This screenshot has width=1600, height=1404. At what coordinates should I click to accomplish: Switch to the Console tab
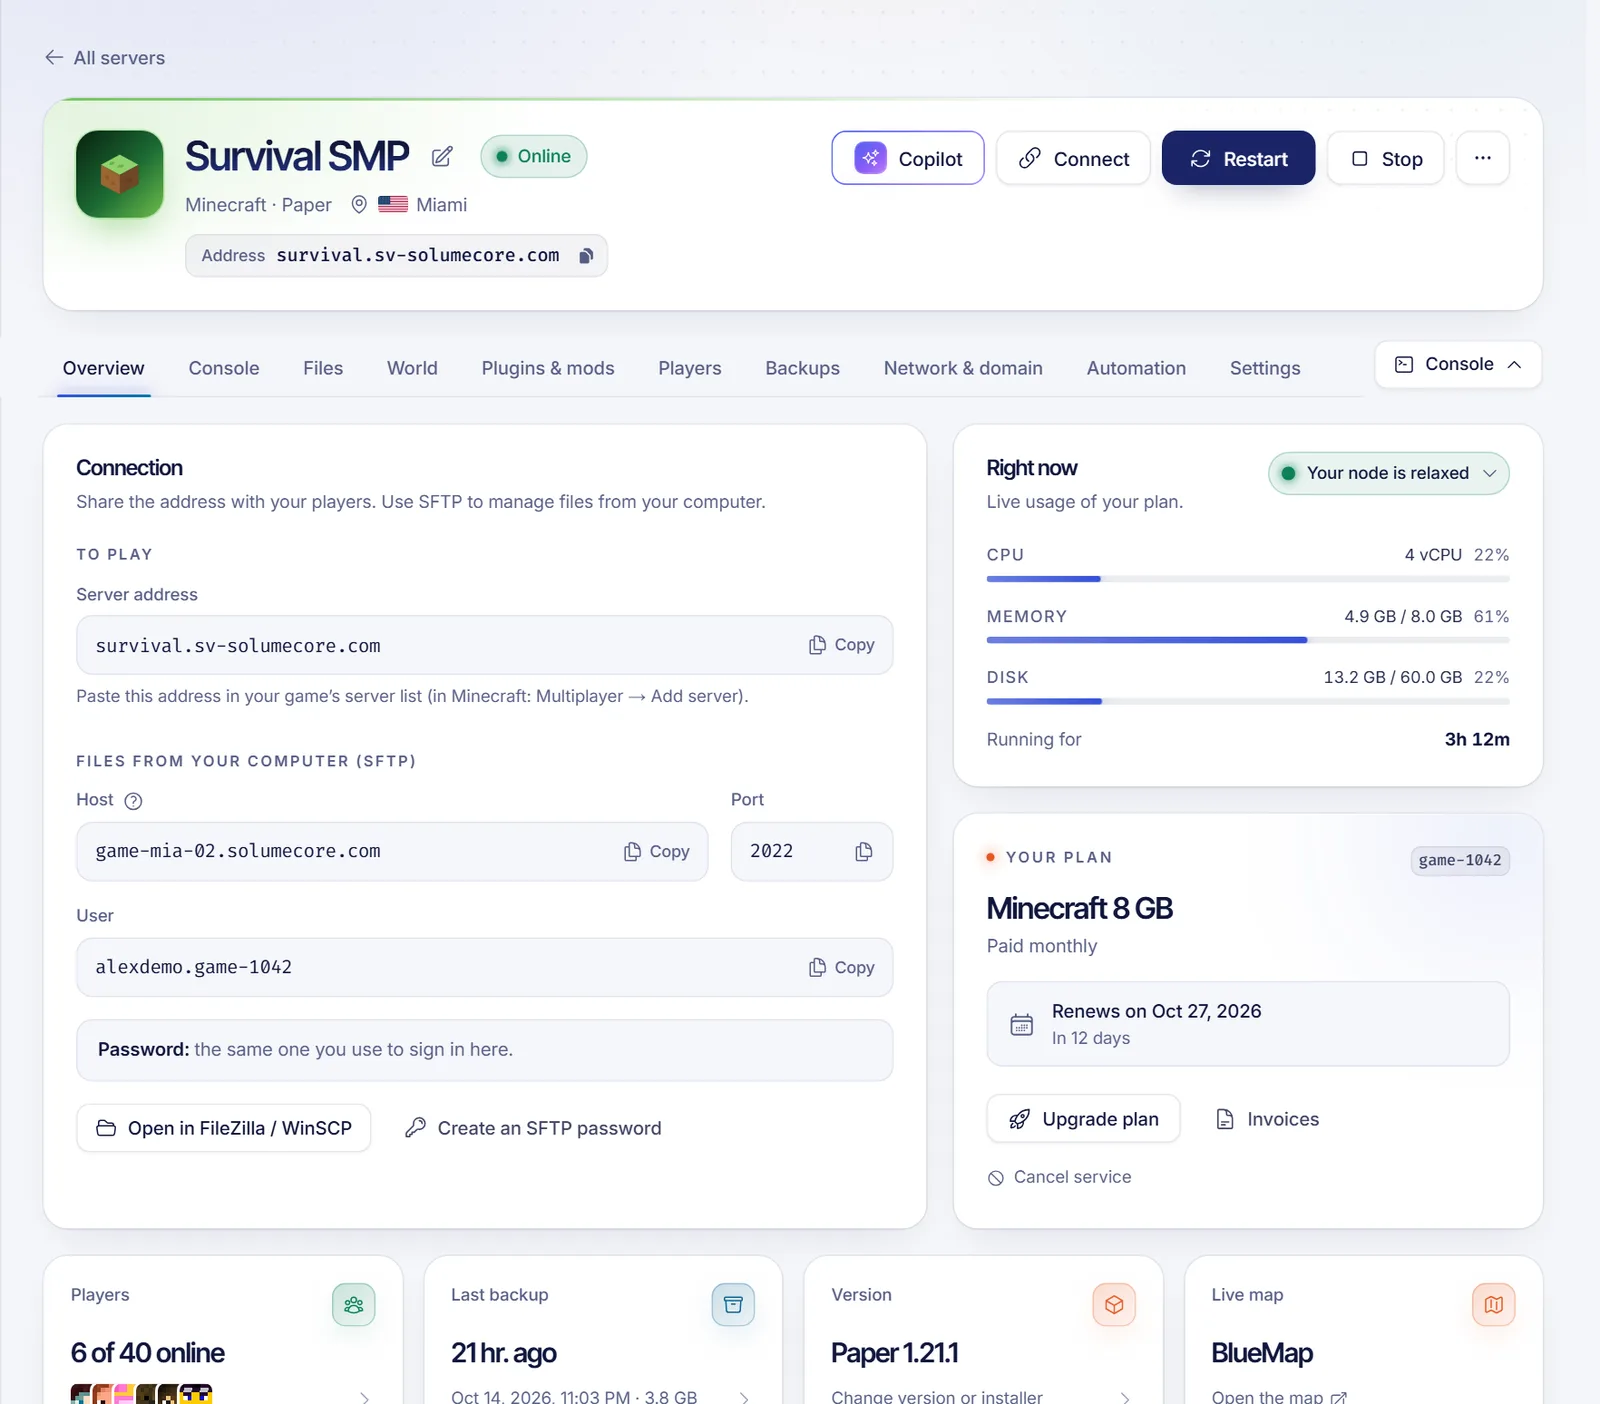(224, 368)
